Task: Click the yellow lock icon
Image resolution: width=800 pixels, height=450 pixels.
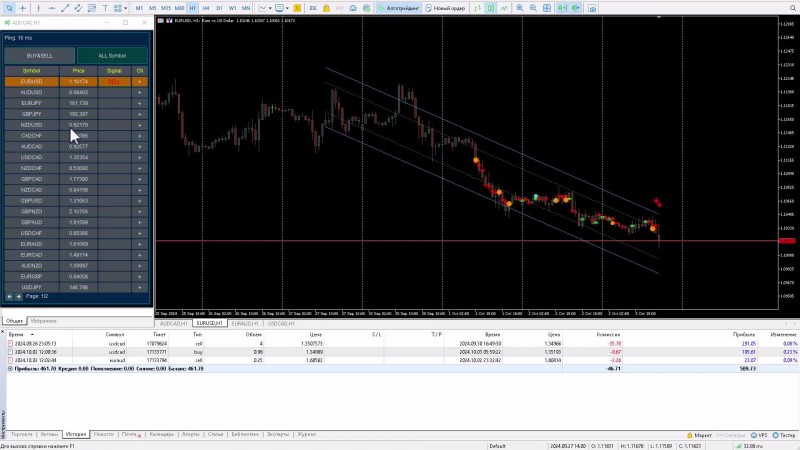Action: (x=327, y=8)
